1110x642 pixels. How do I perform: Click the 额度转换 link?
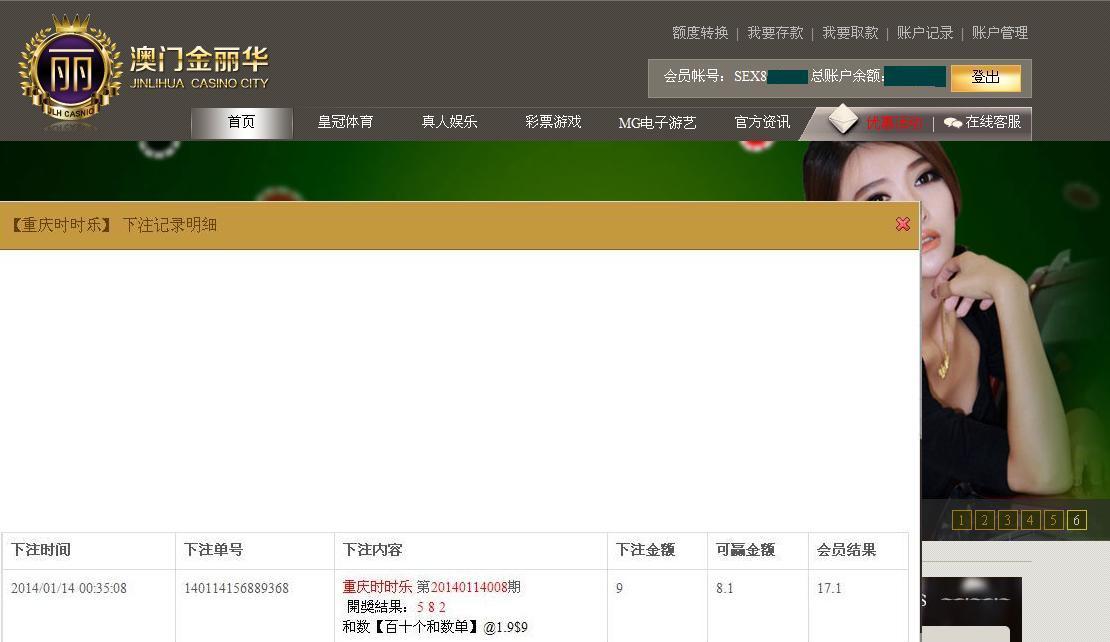700,33
